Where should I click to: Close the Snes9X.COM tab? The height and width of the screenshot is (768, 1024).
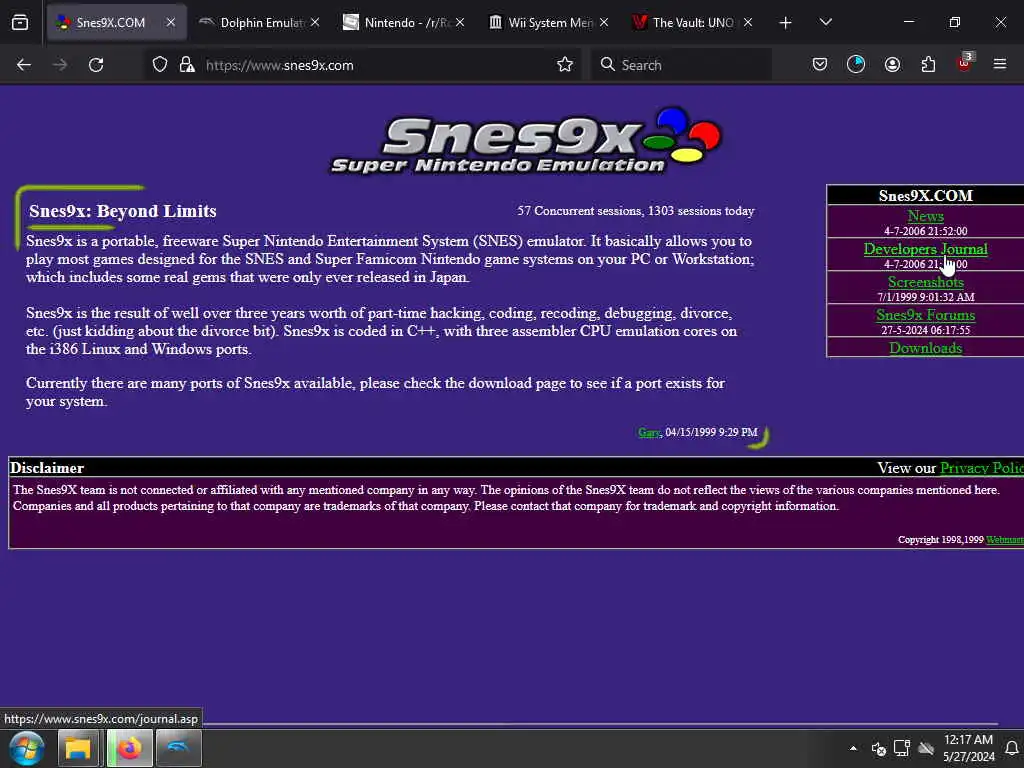coord(170,22)
